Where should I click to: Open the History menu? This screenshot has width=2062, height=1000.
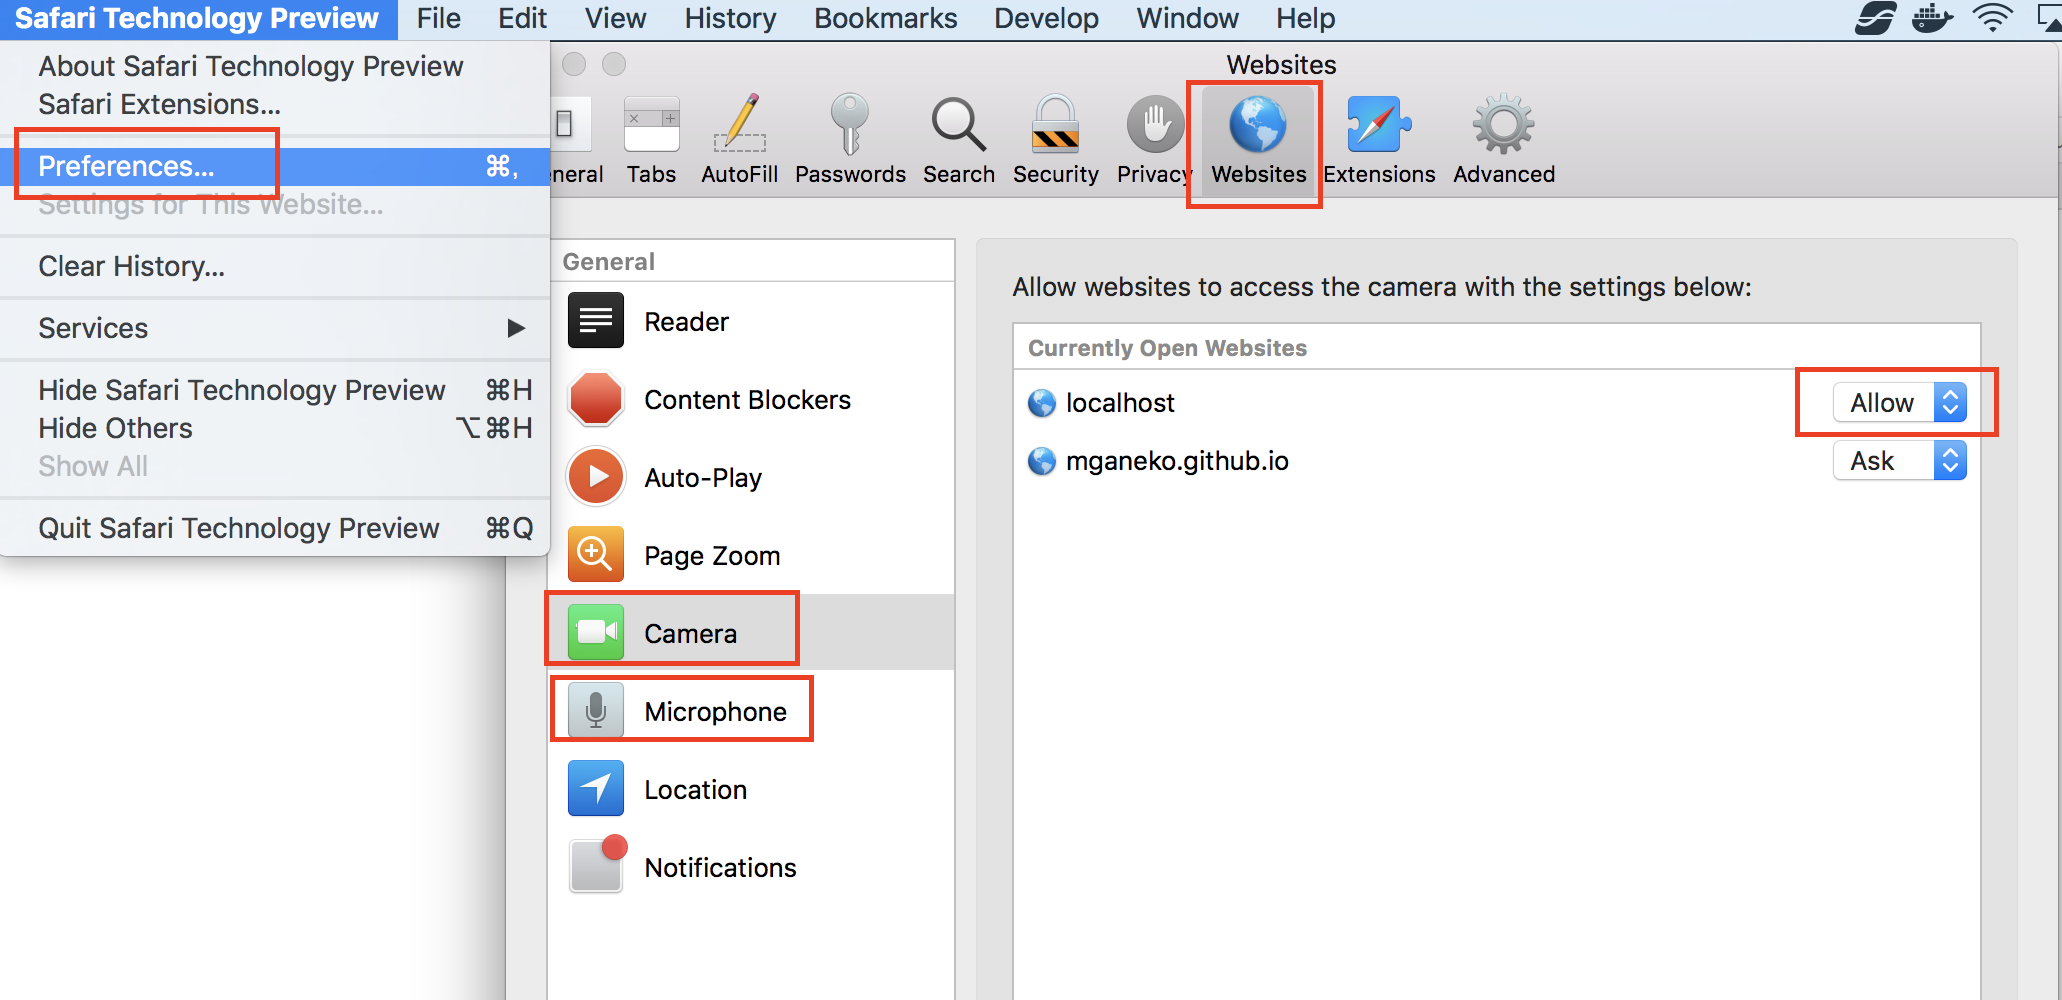tap(730, 19)
